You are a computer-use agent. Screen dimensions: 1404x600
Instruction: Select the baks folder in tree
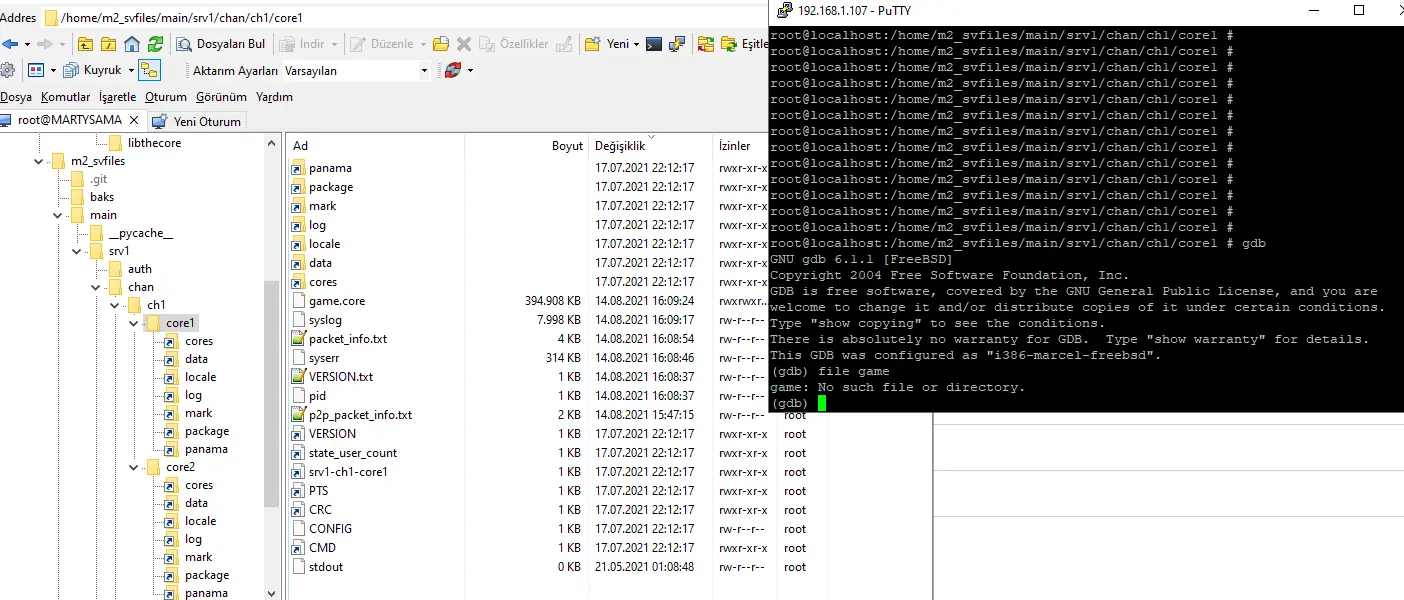(102, 197)
